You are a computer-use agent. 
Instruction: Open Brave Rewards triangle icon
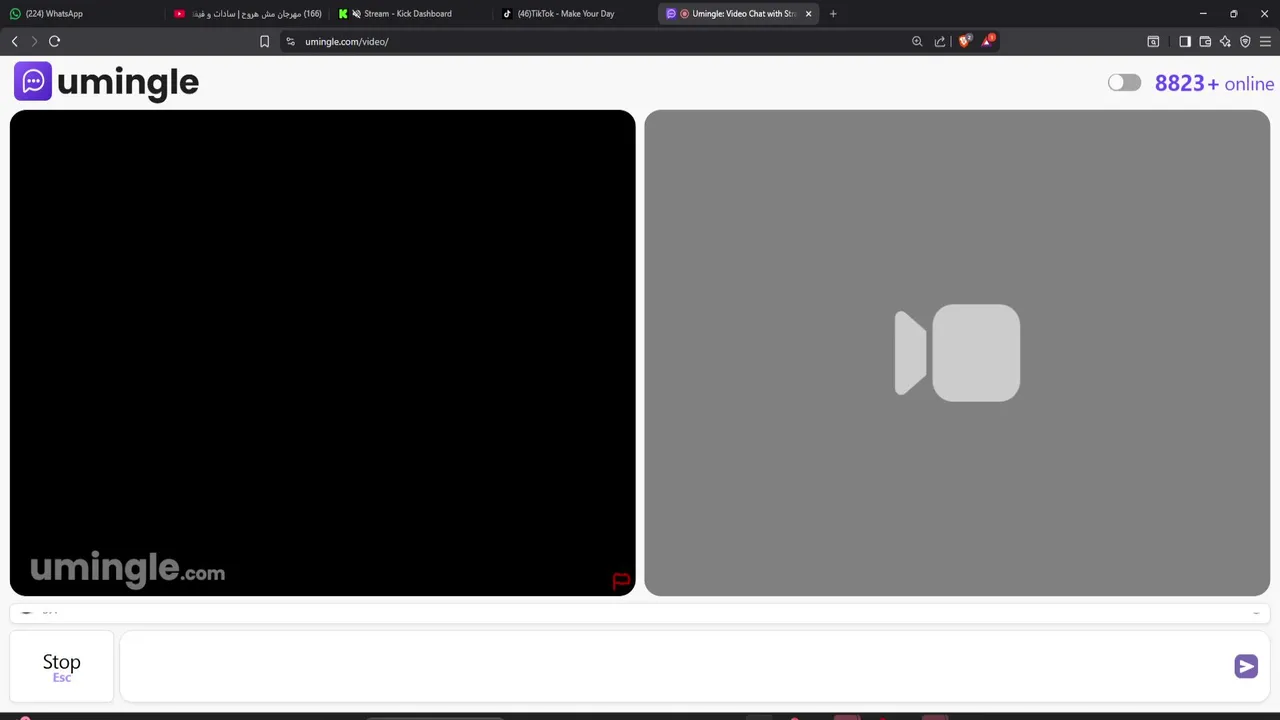pyautogui.click(x=988, y=41)
